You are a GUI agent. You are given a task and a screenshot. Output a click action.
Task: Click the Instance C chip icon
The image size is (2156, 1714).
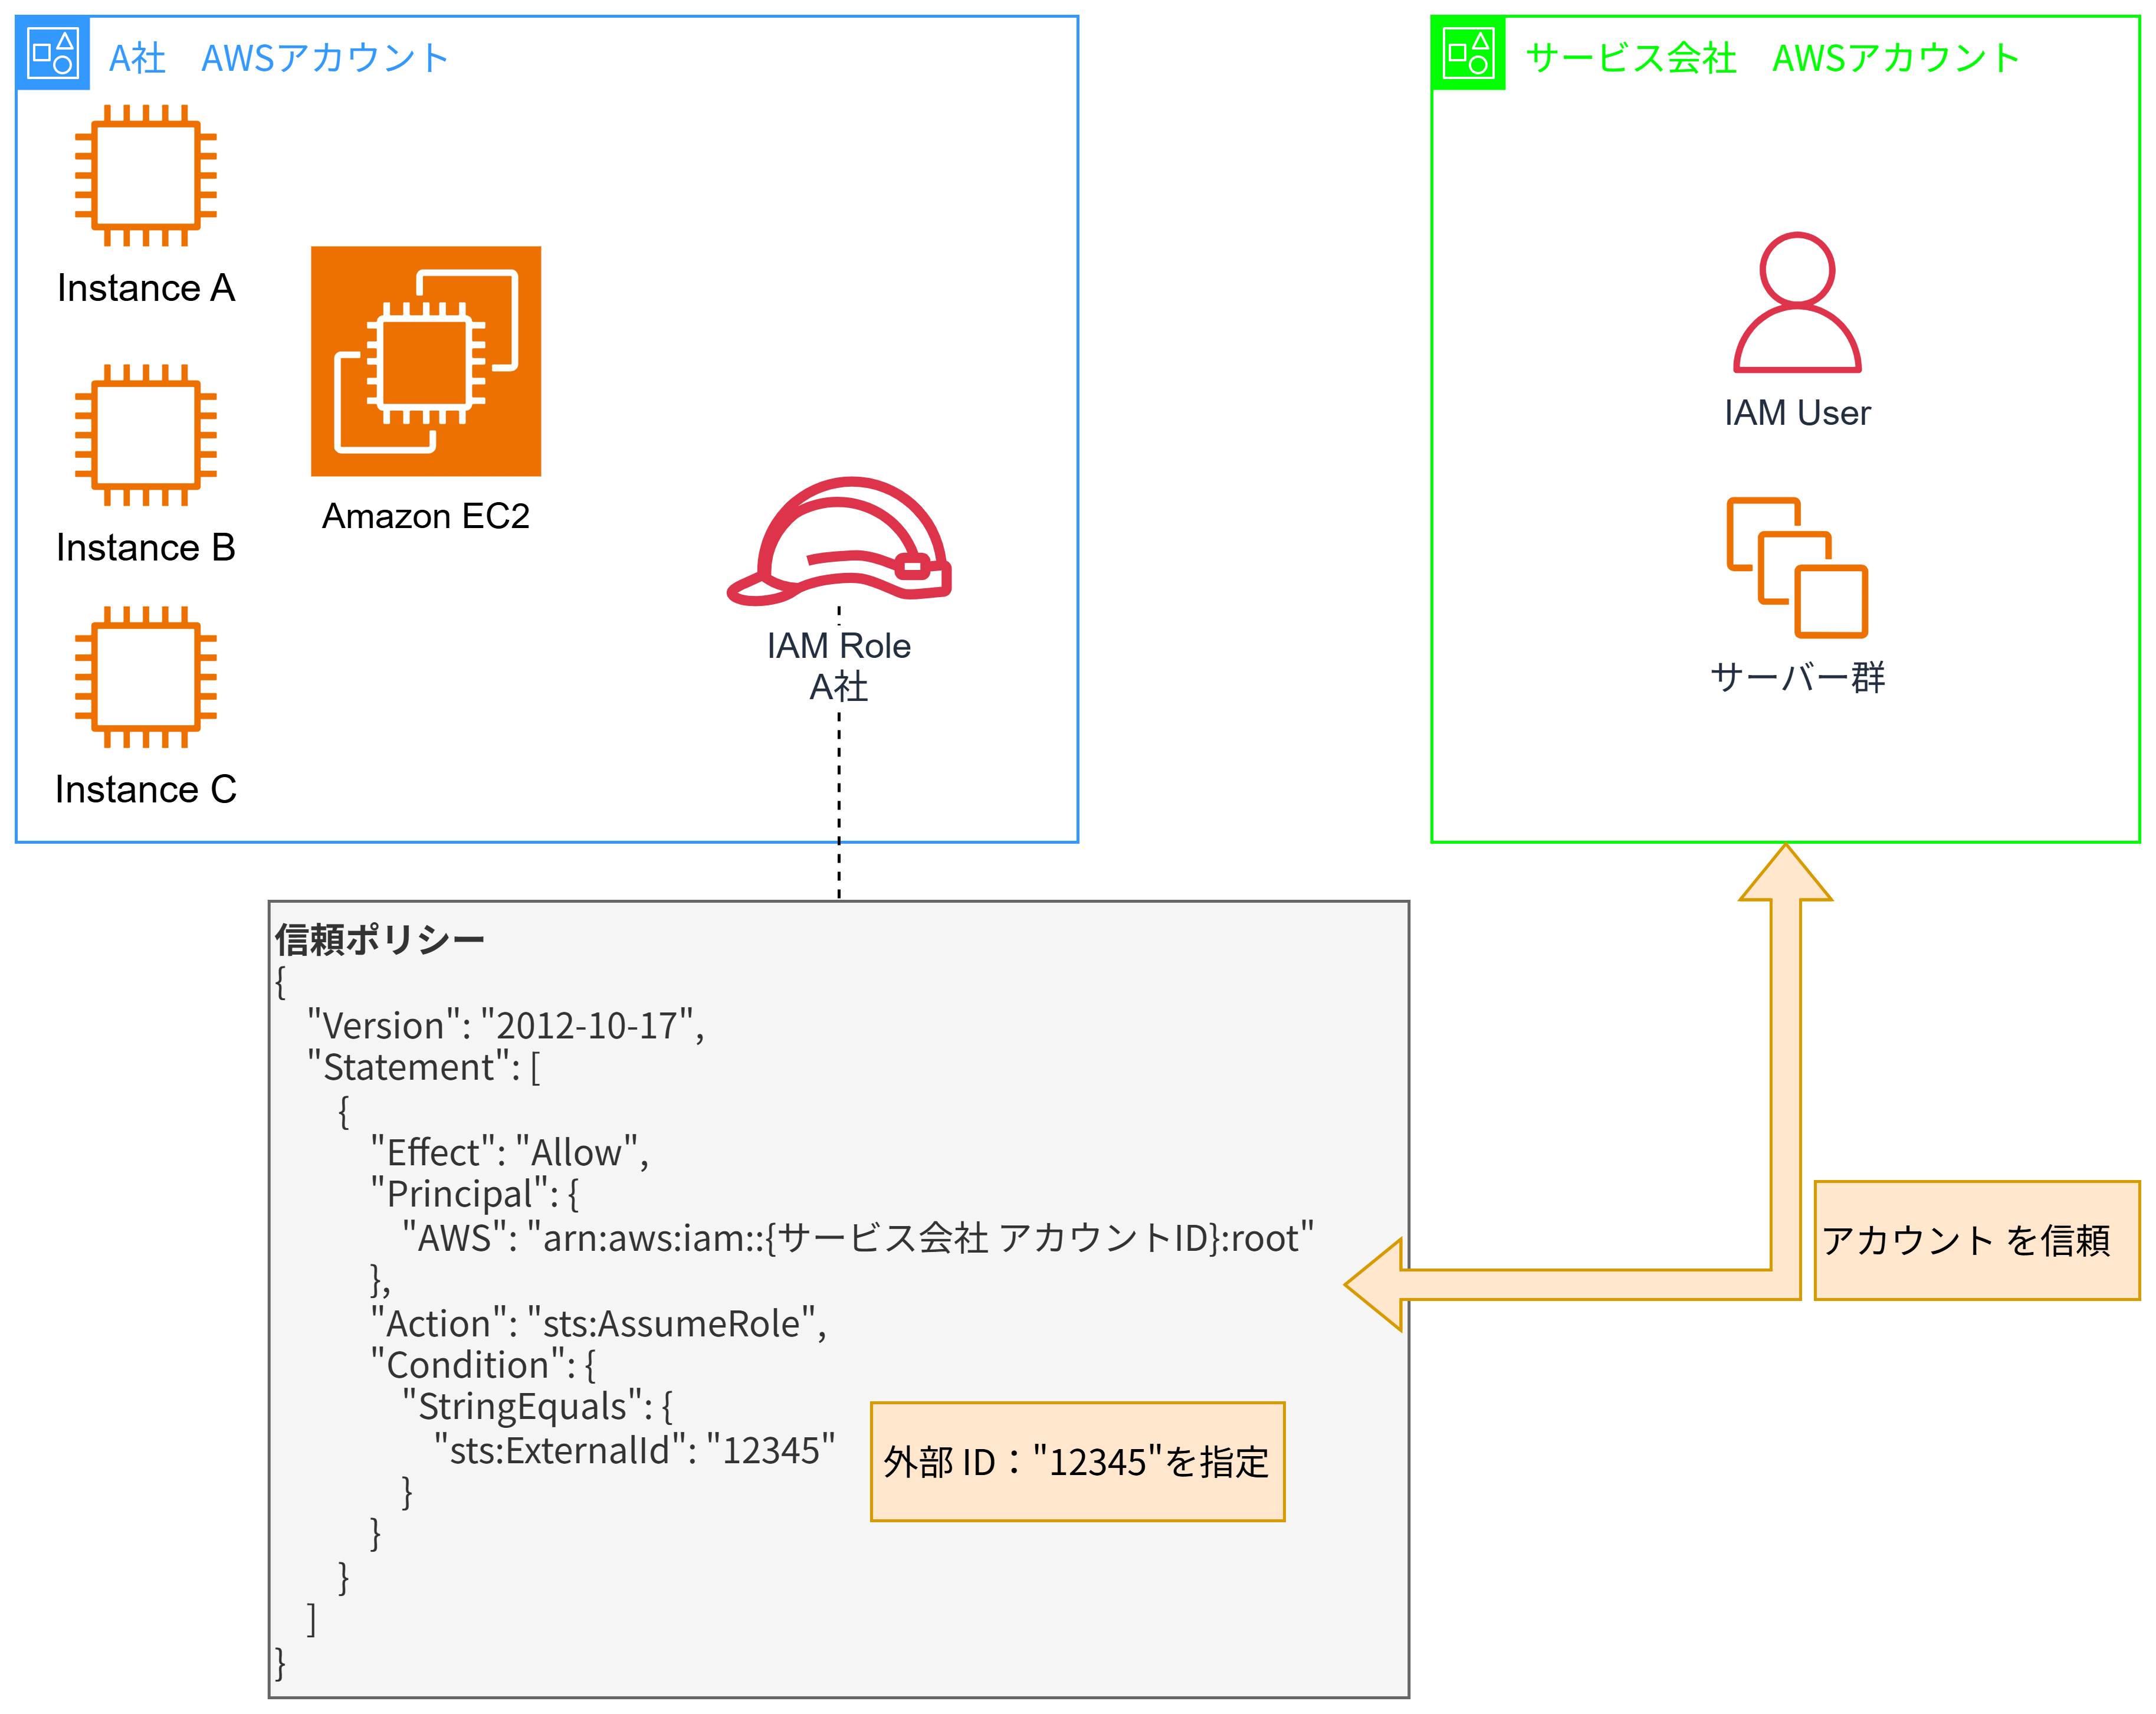(146, 677)
